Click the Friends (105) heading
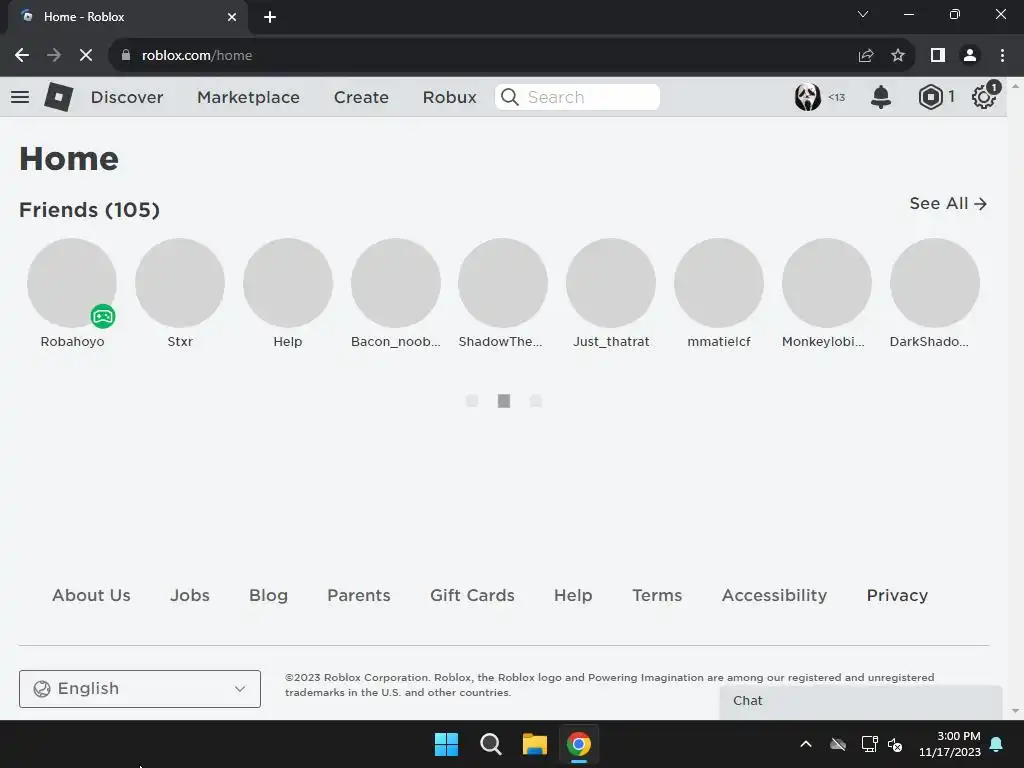Viewport: 1024px width, 768px height. pos(89,210)
